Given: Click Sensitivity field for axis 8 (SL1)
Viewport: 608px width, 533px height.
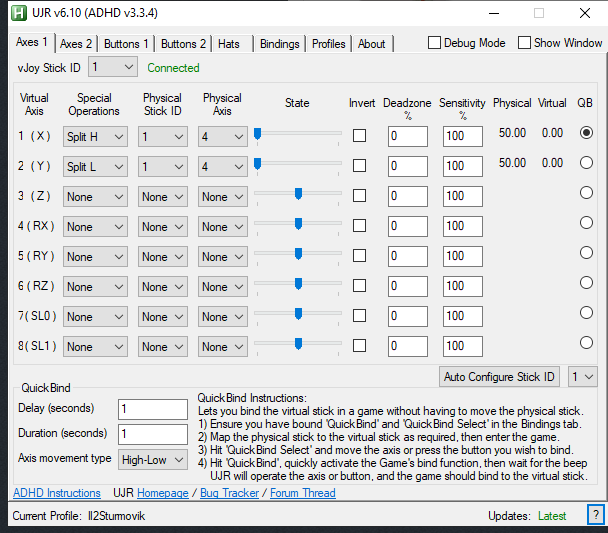Looking at the screenshot, I should coord(463,346).
